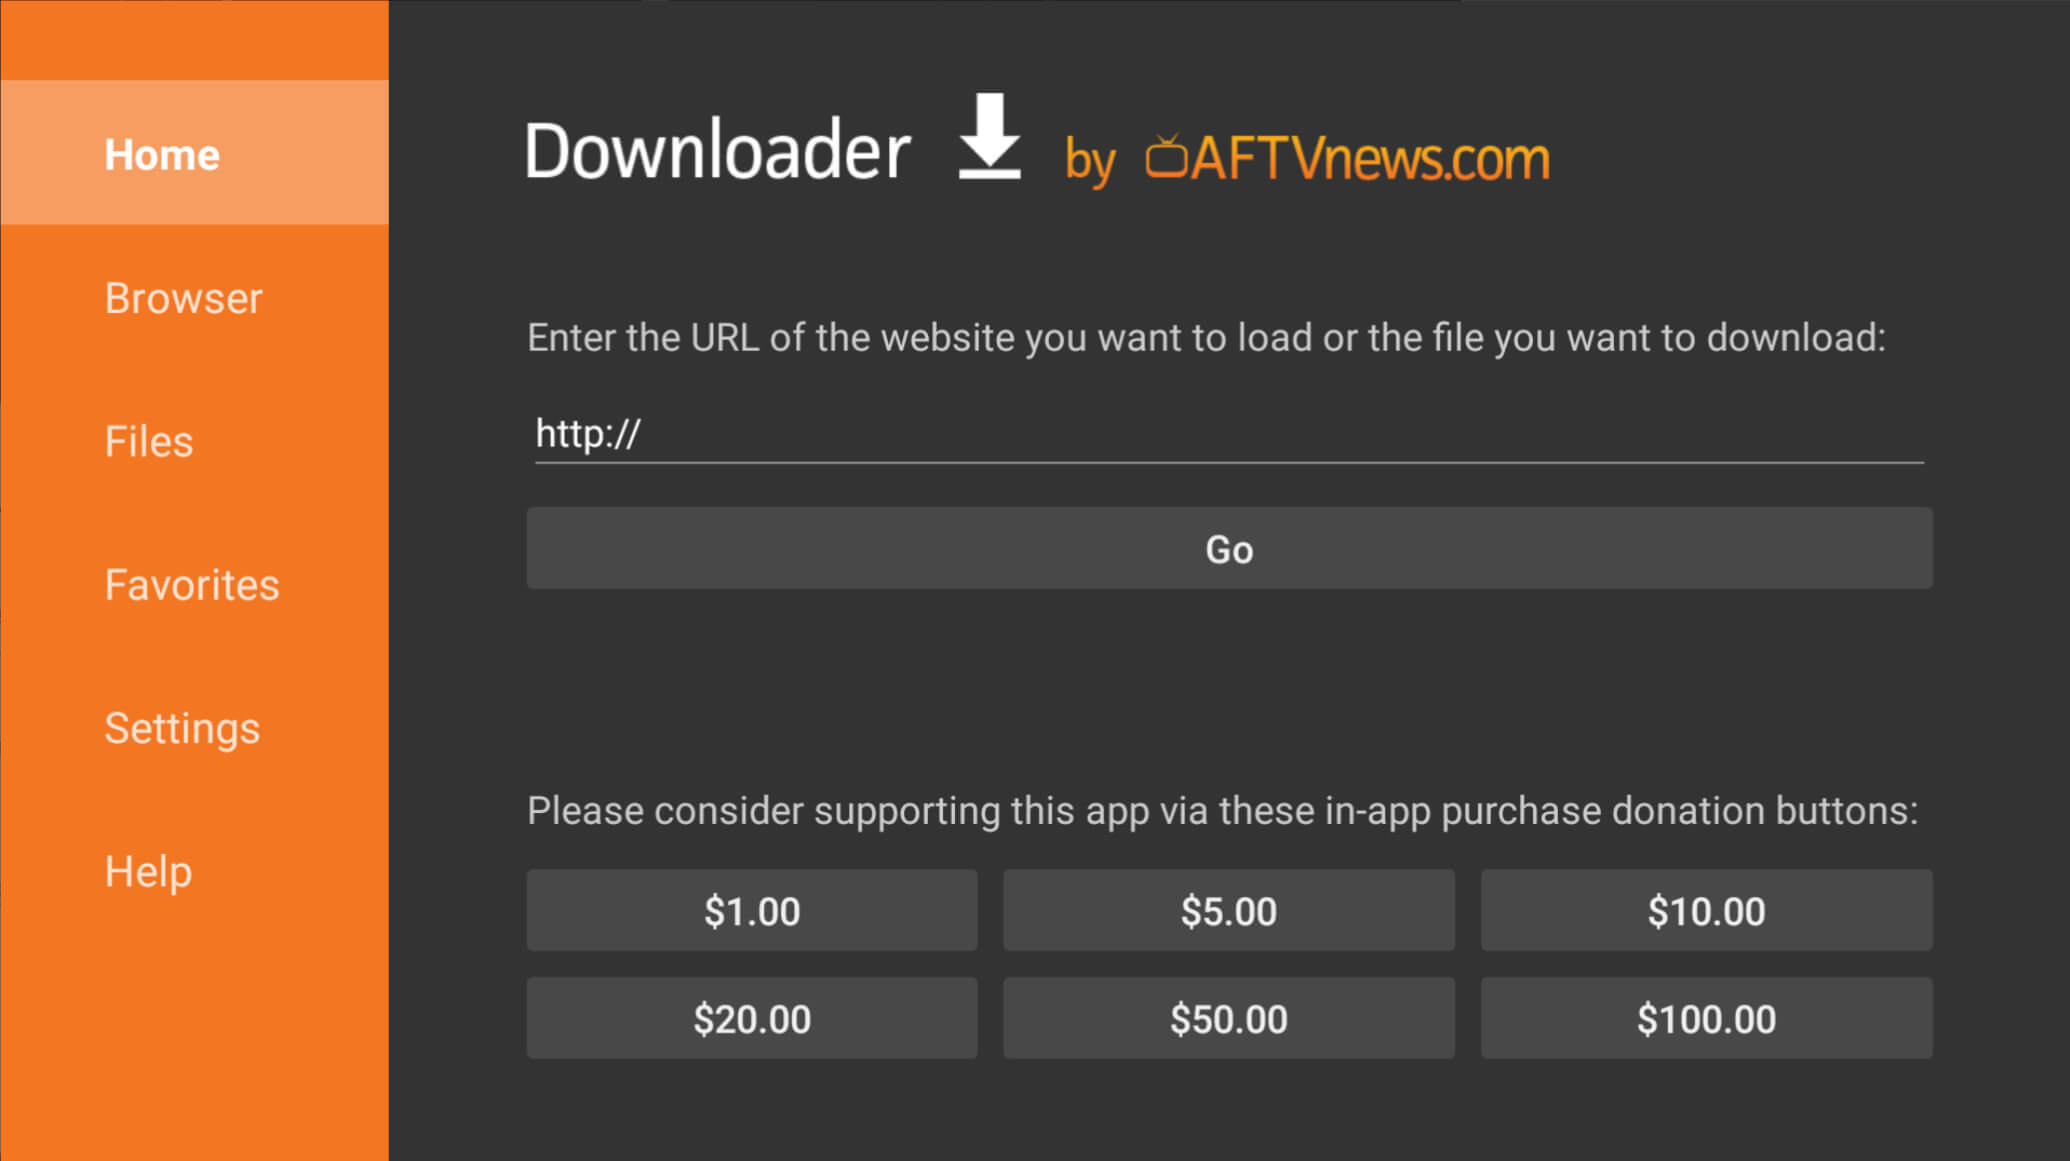Image resolution: width=2070 pixels, height=1161 pixels.
Task: Click the $5.00 donation button
Action: pyautogui.click(x=1228, y=909)
